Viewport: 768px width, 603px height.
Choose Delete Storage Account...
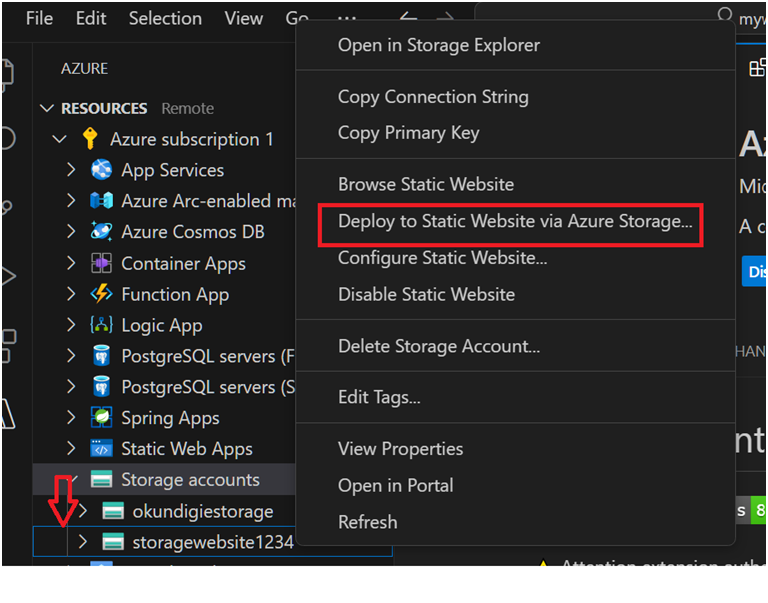[x=515, y=346]
